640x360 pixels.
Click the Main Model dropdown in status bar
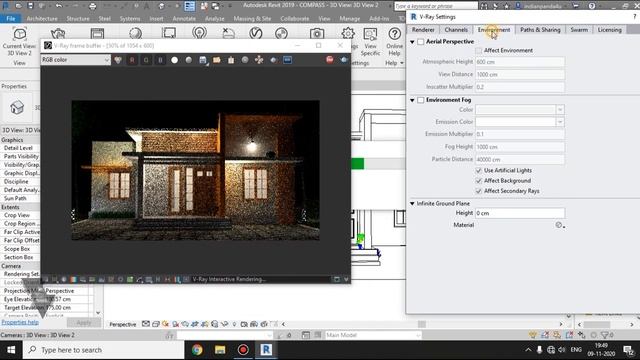(373, 335)
